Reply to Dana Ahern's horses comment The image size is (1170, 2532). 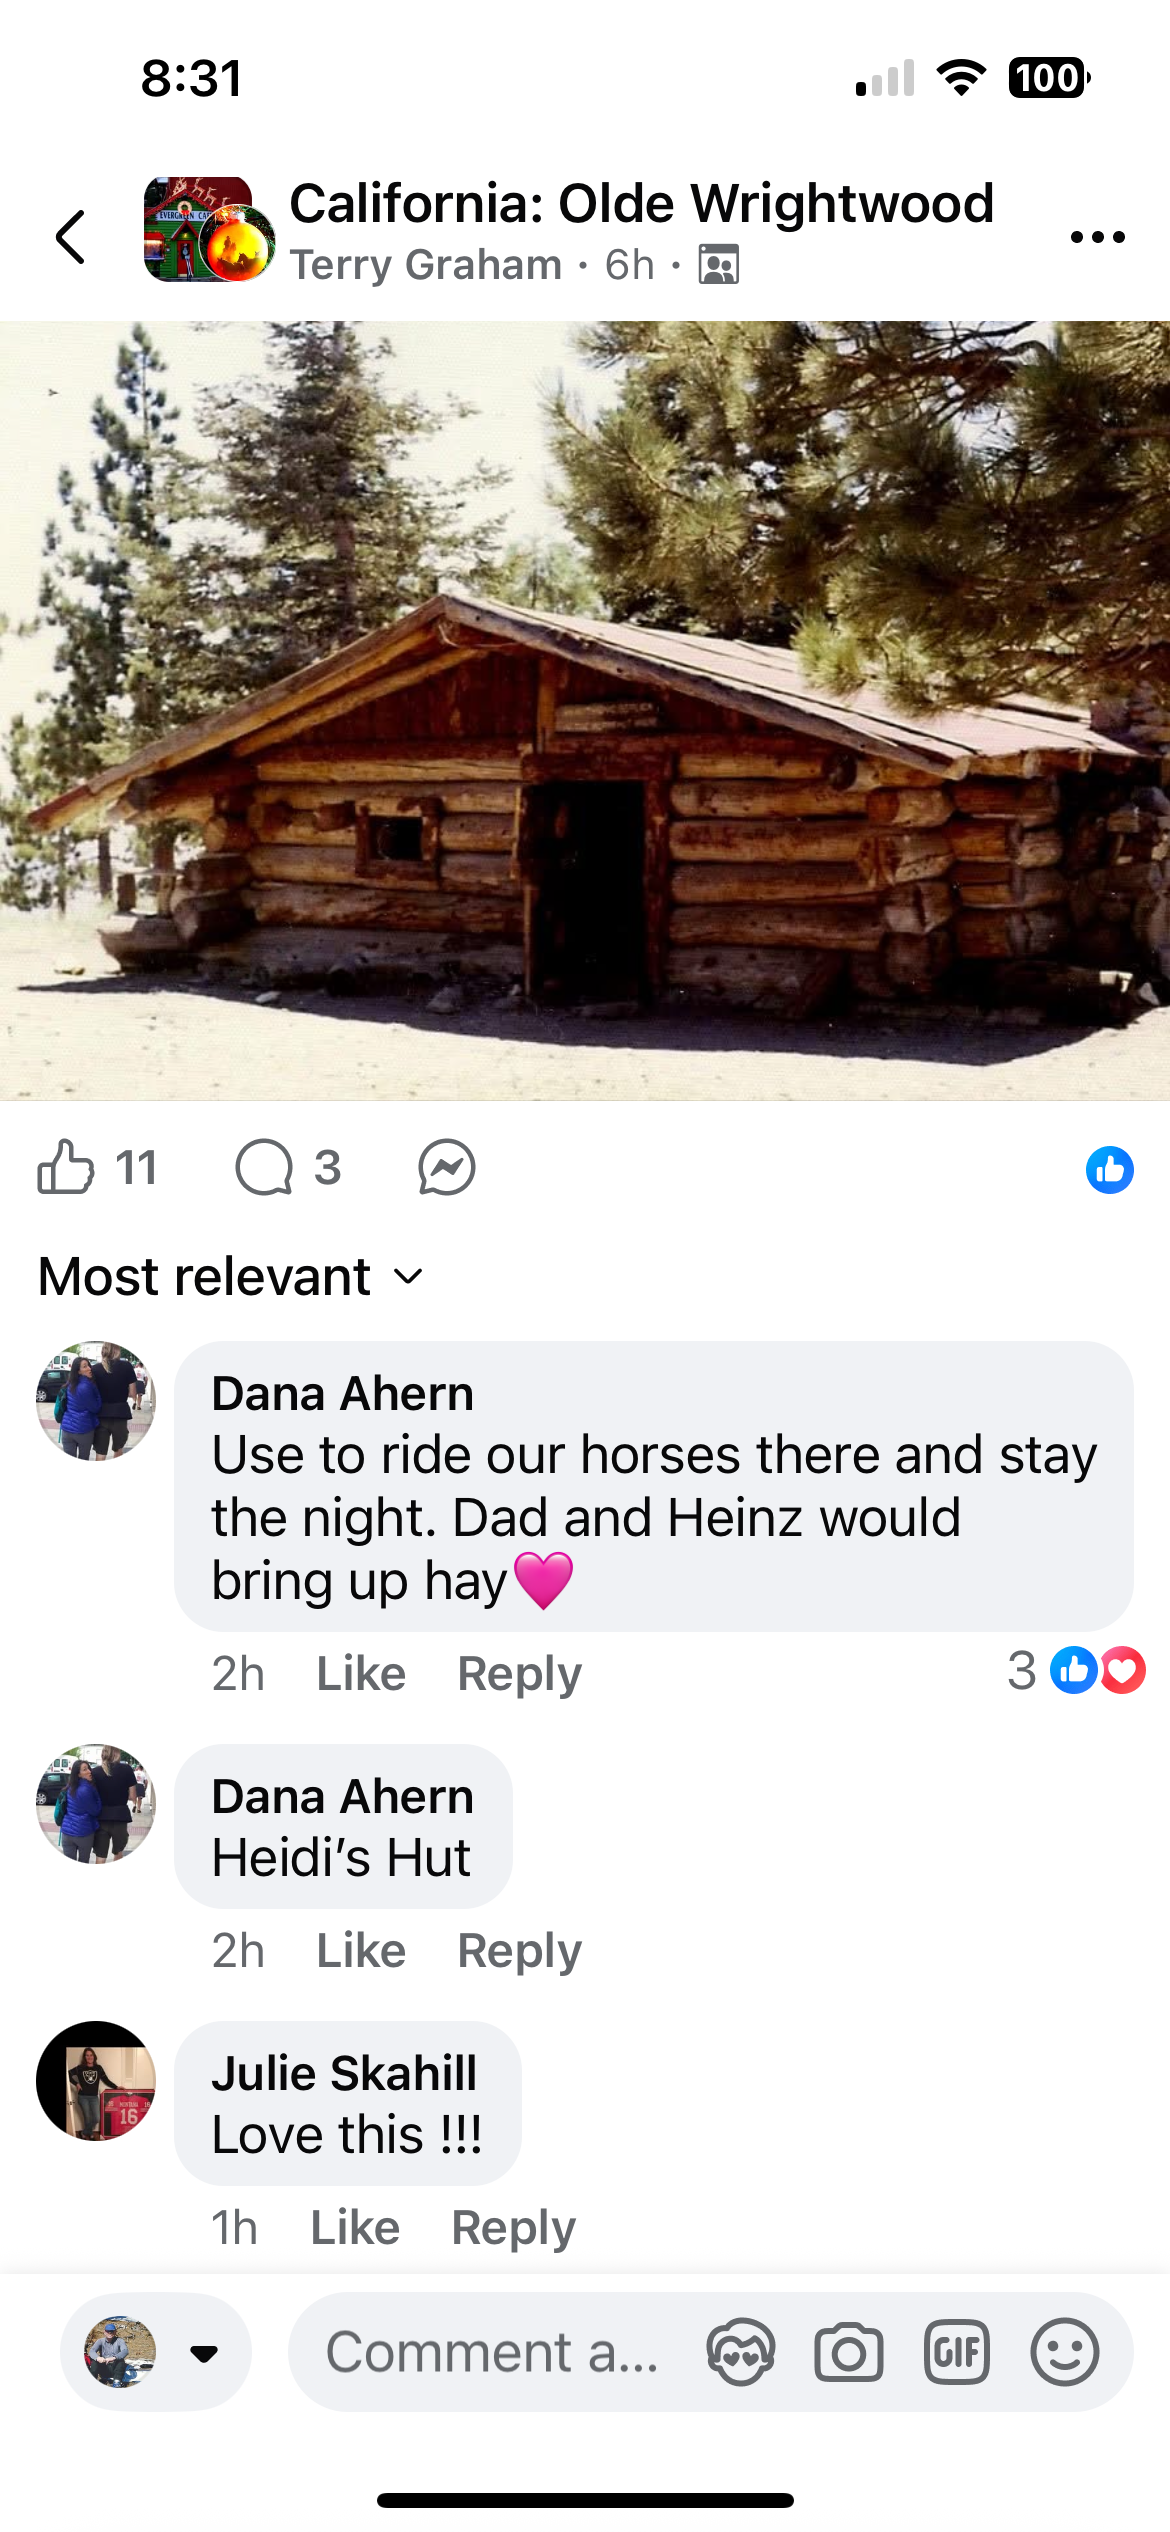(519, 1673)
